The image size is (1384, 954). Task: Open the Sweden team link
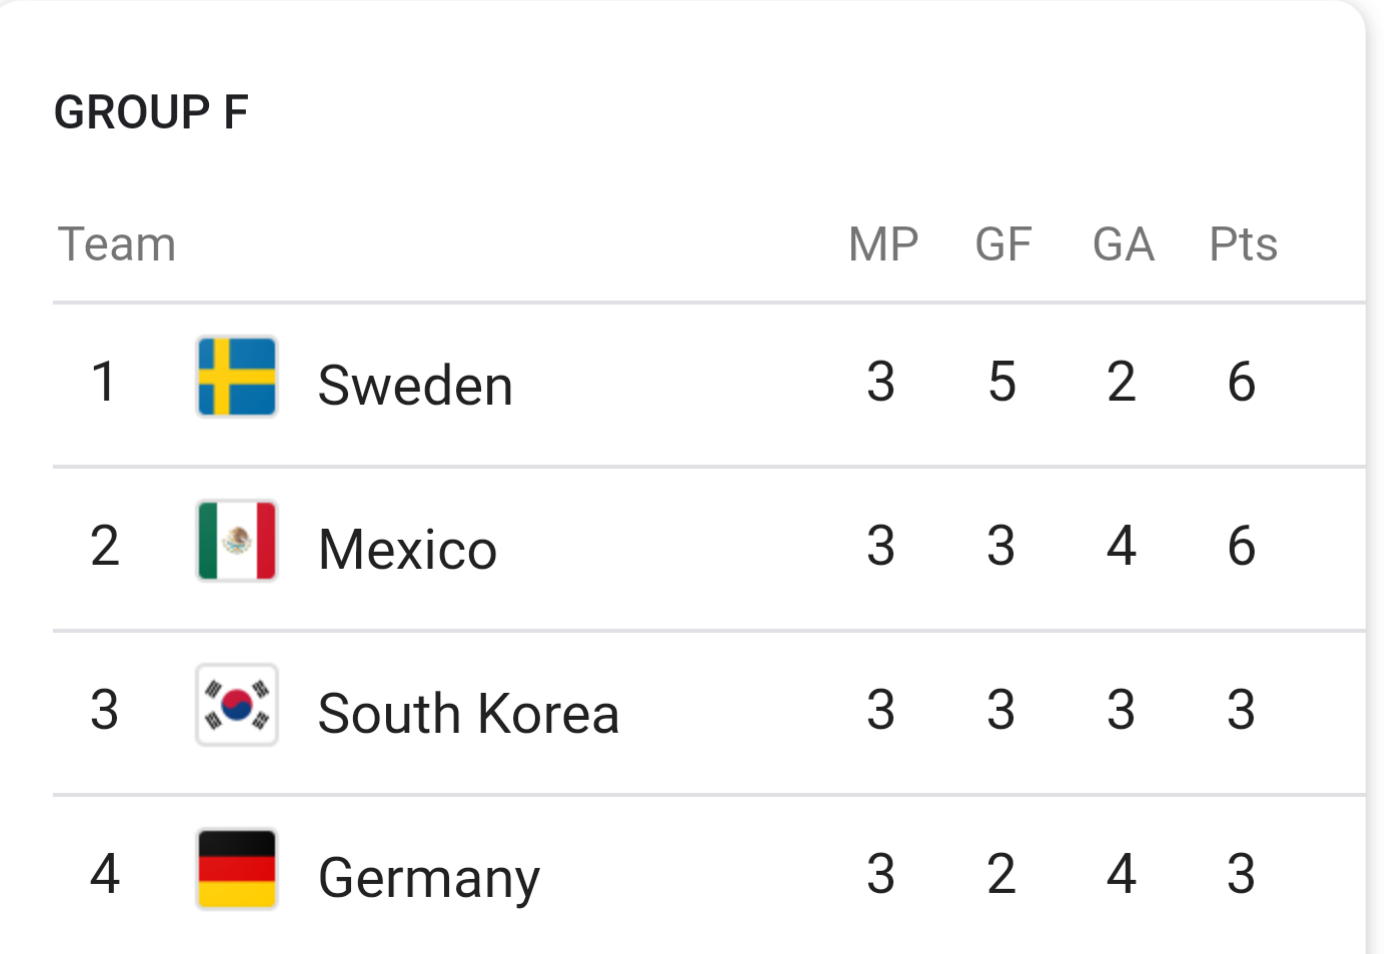(415, 385)
